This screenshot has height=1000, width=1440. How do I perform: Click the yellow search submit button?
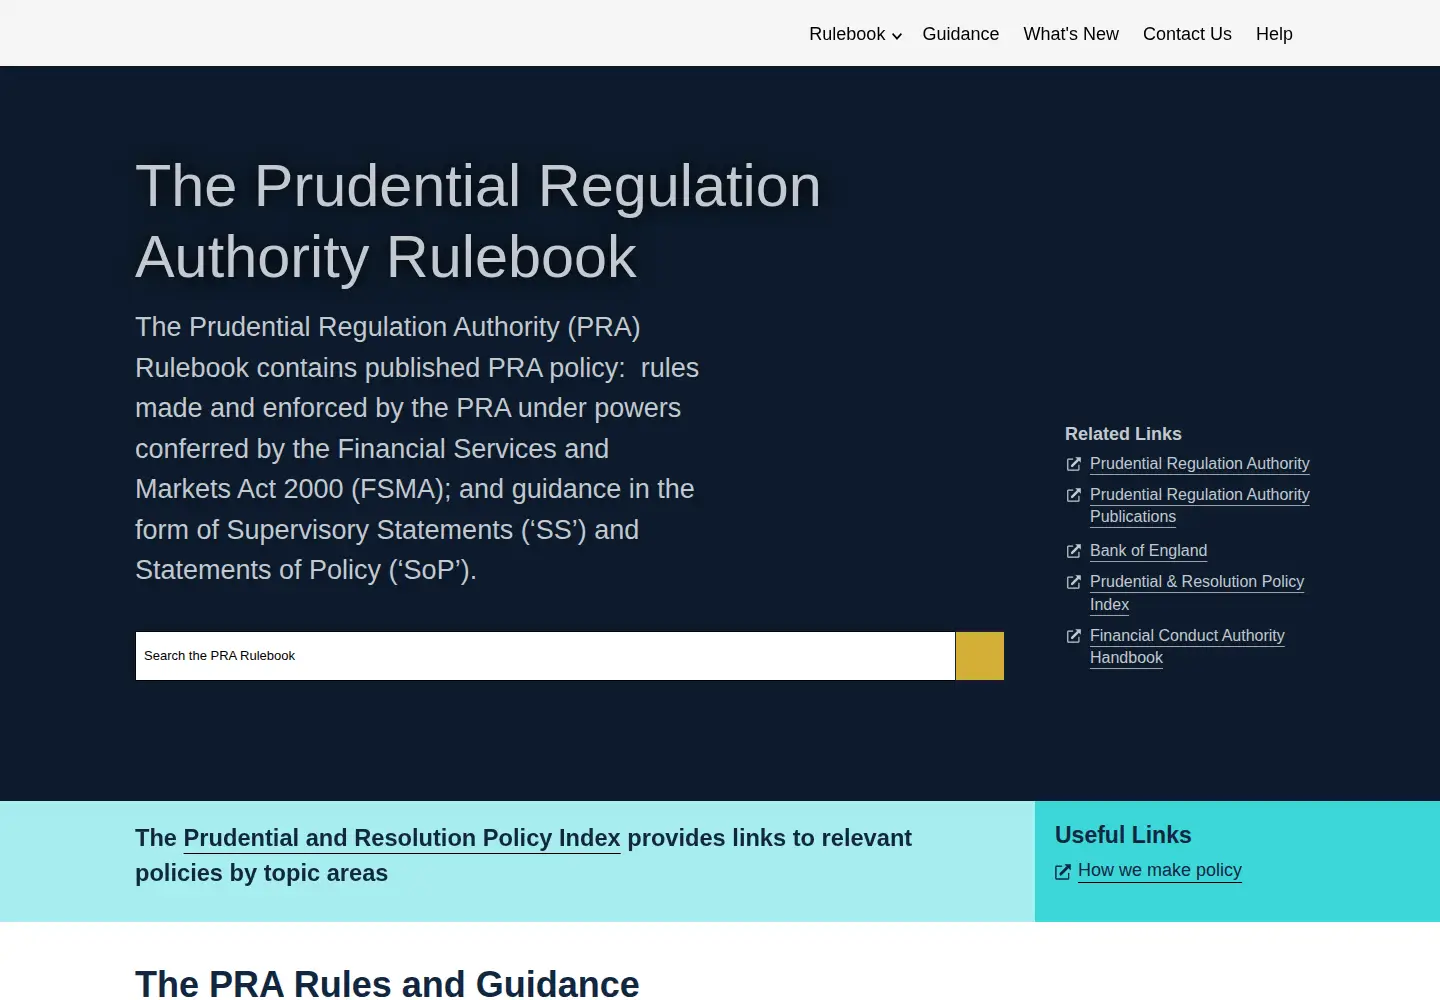[x=980, y=656]
